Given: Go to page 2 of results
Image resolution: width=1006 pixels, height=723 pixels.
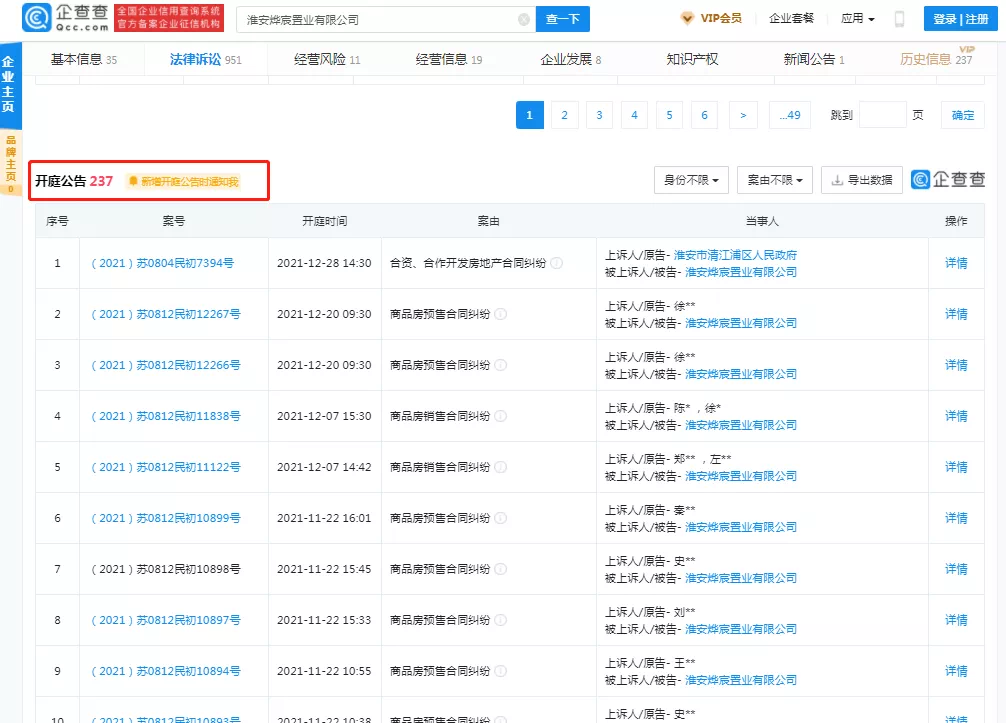Looking at the screenshot, I should click(x=565, y=115).
